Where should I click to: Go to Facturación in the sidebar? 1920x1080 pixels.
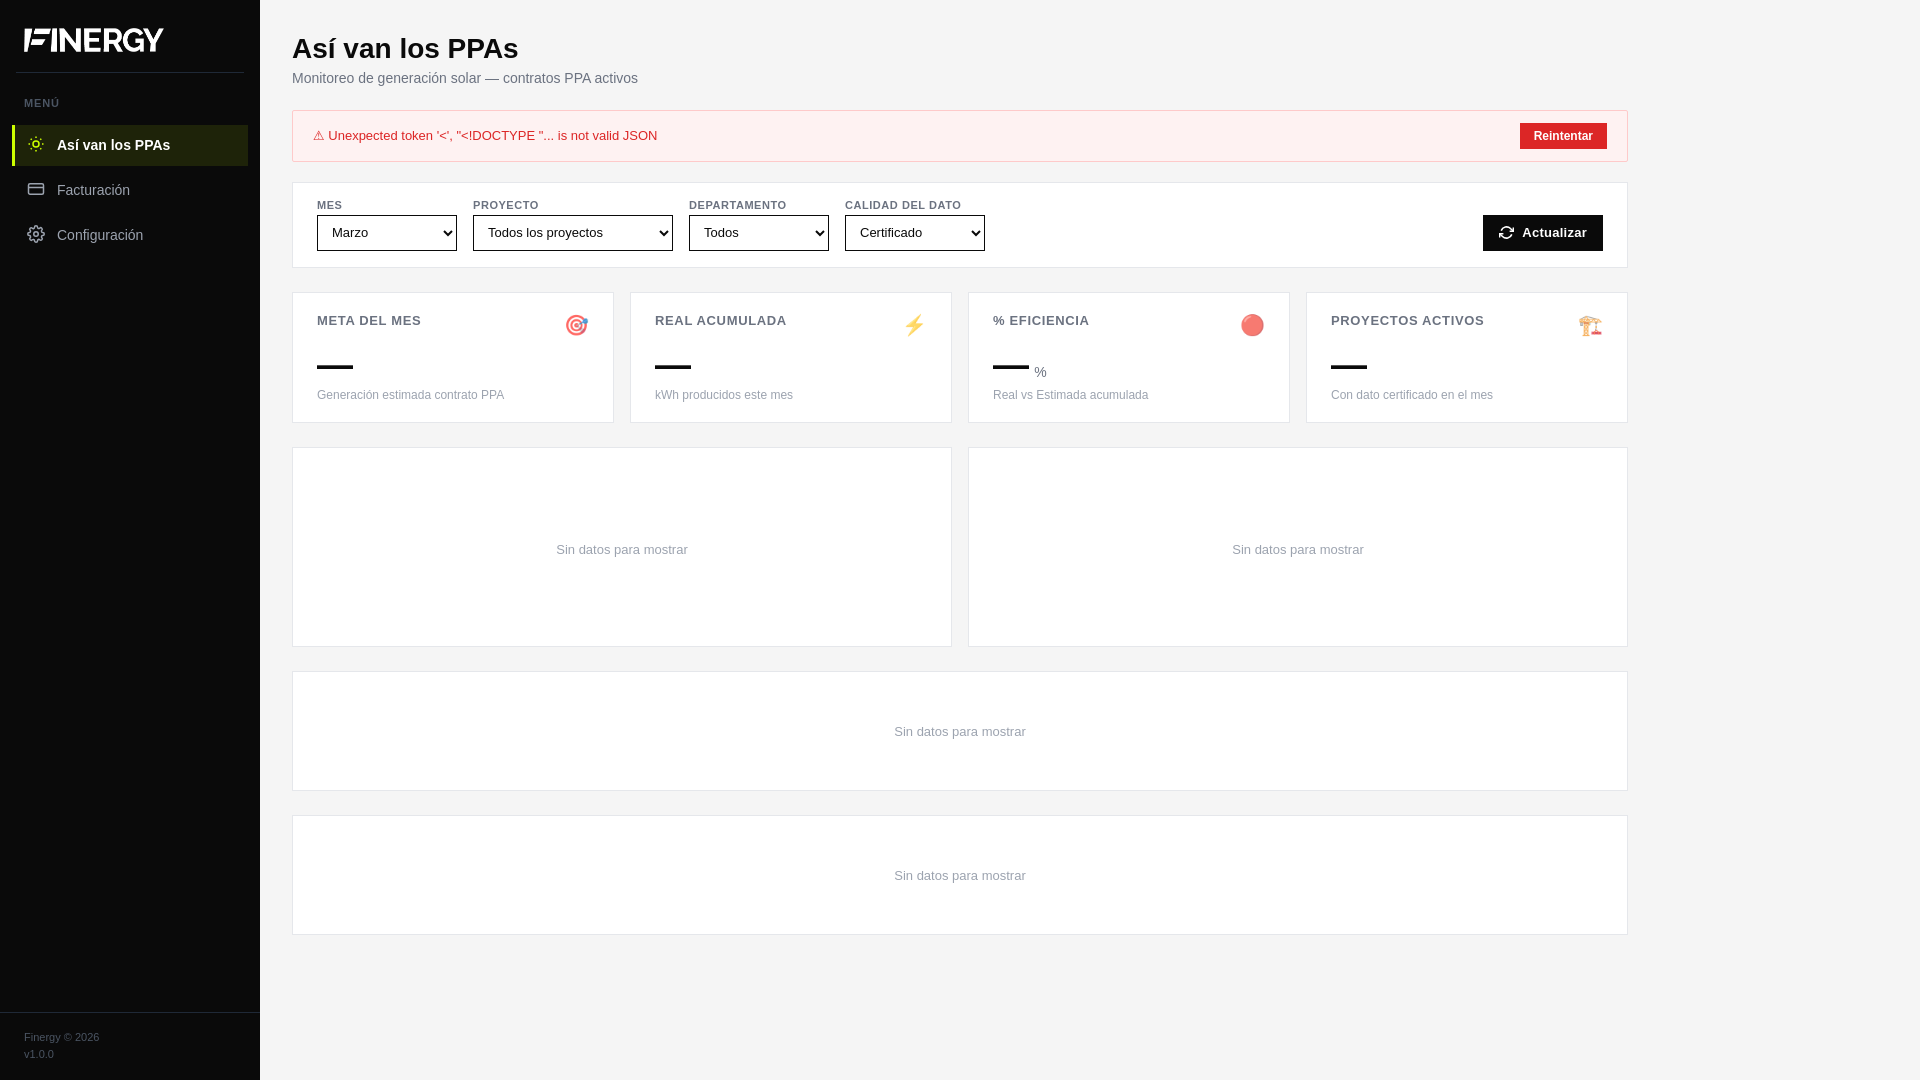click(x=130, y=190)
